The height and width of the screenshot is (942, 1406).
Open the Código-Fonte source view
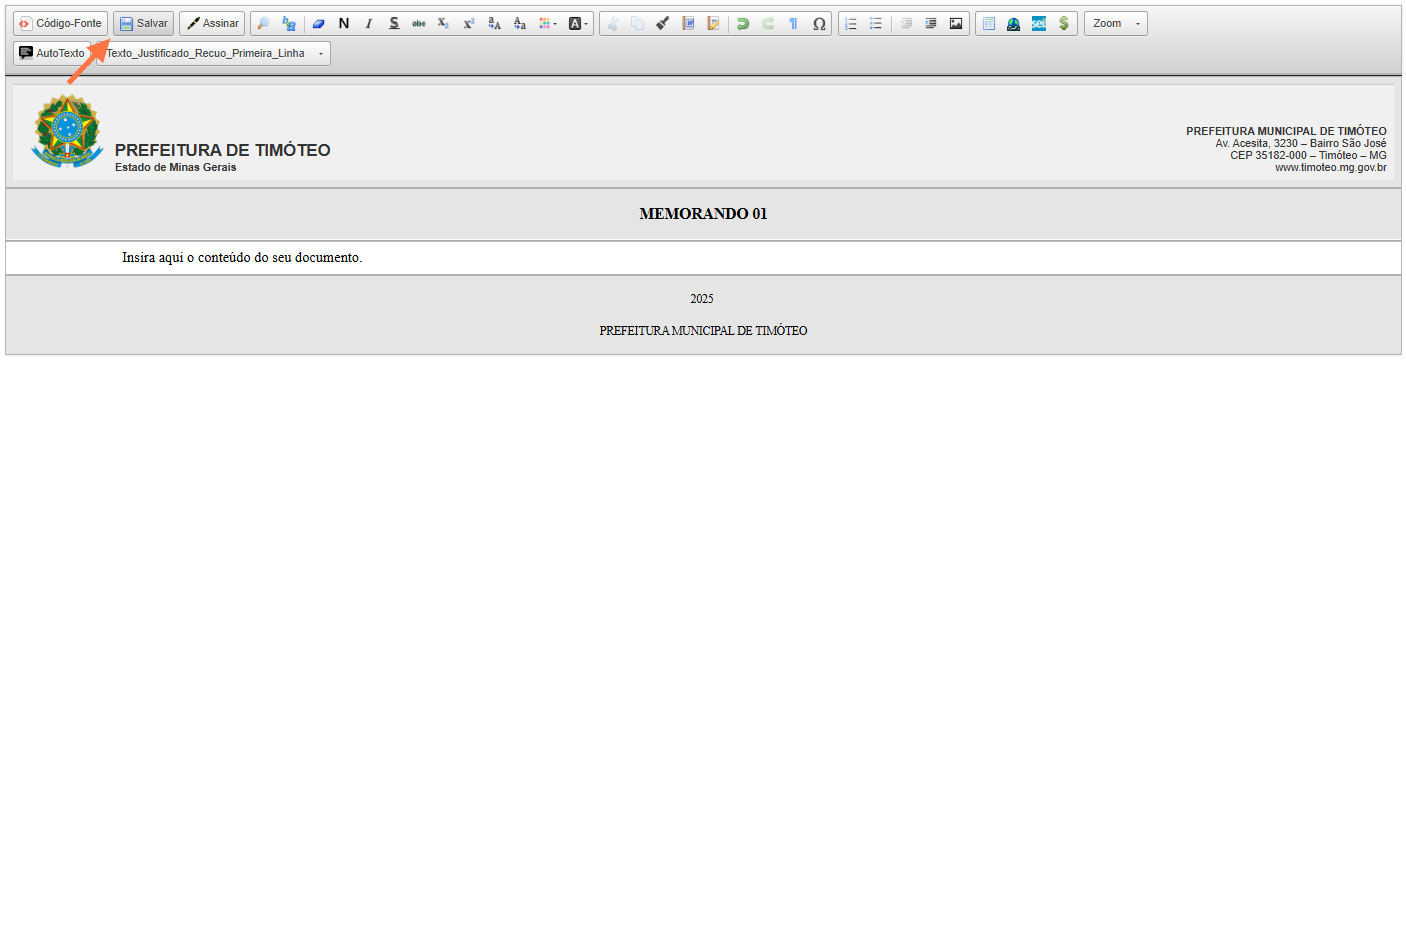[x=60, y=23]
